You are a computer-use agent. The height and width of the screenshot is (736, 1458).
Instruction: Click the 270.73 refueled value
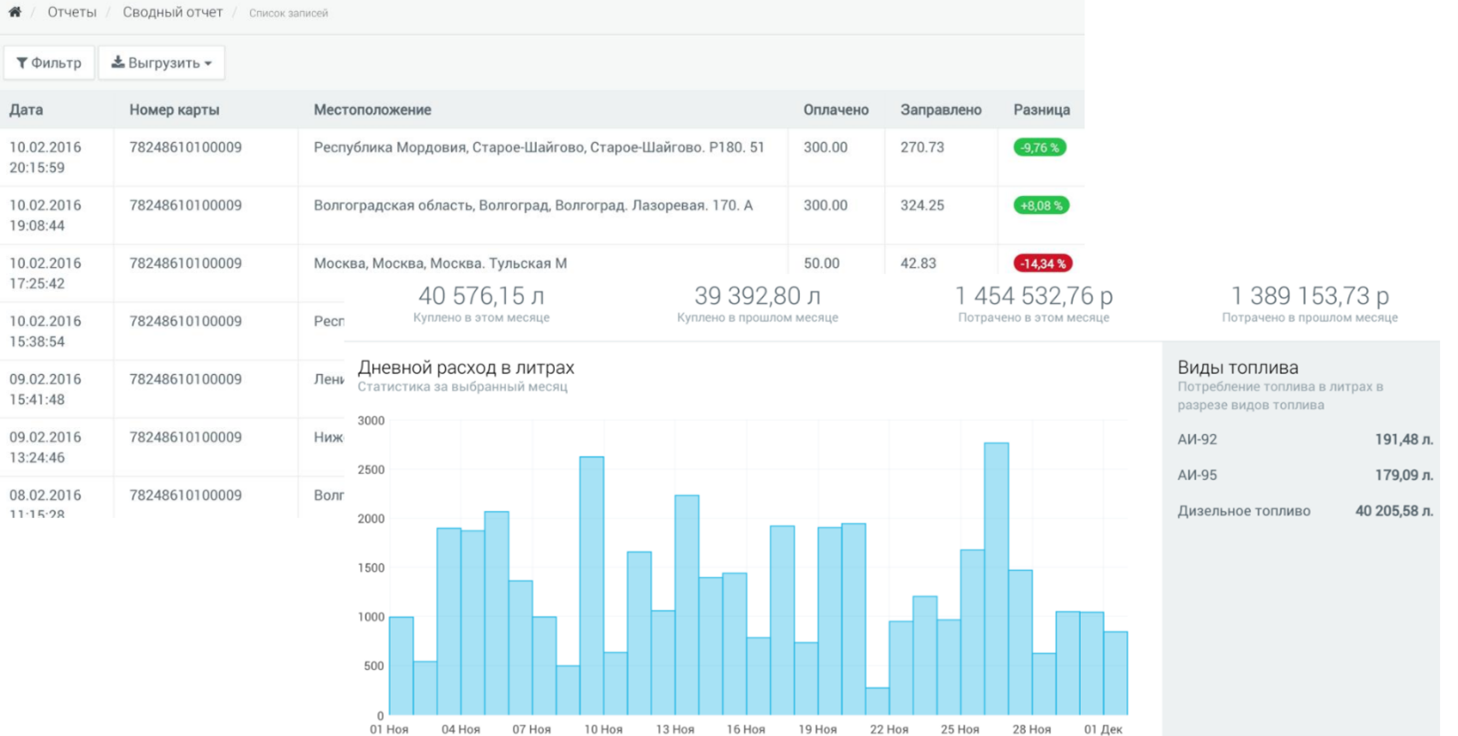tap(922, 147)
